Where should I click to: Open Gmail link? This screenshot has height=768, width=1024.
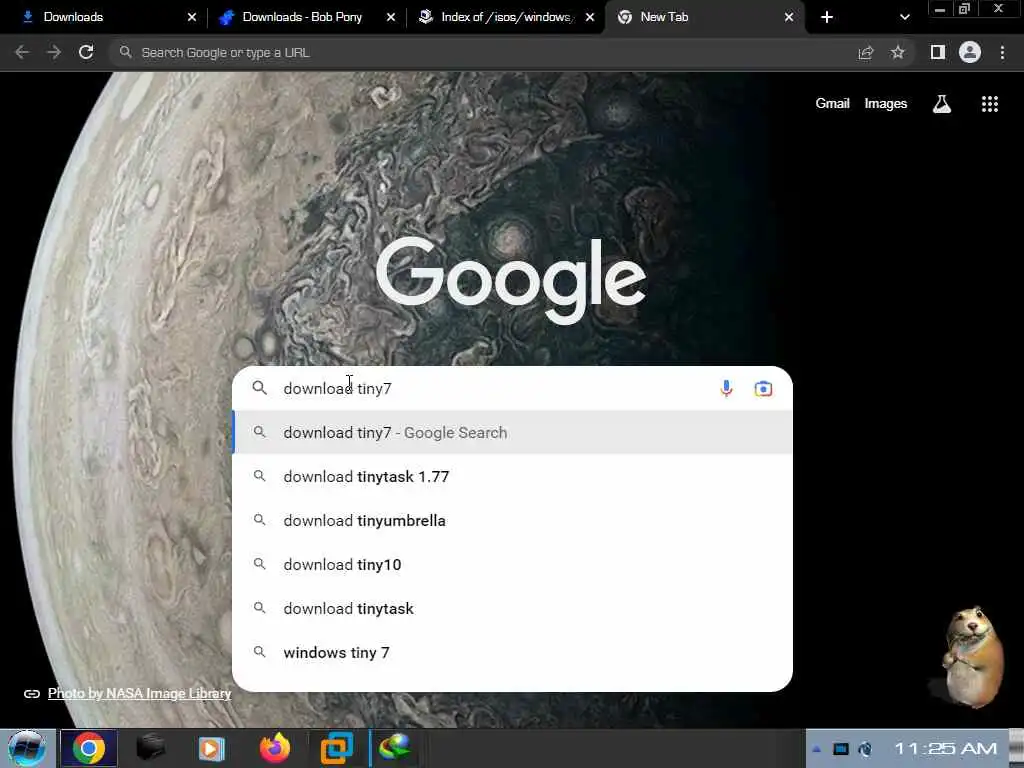point(833,103)
